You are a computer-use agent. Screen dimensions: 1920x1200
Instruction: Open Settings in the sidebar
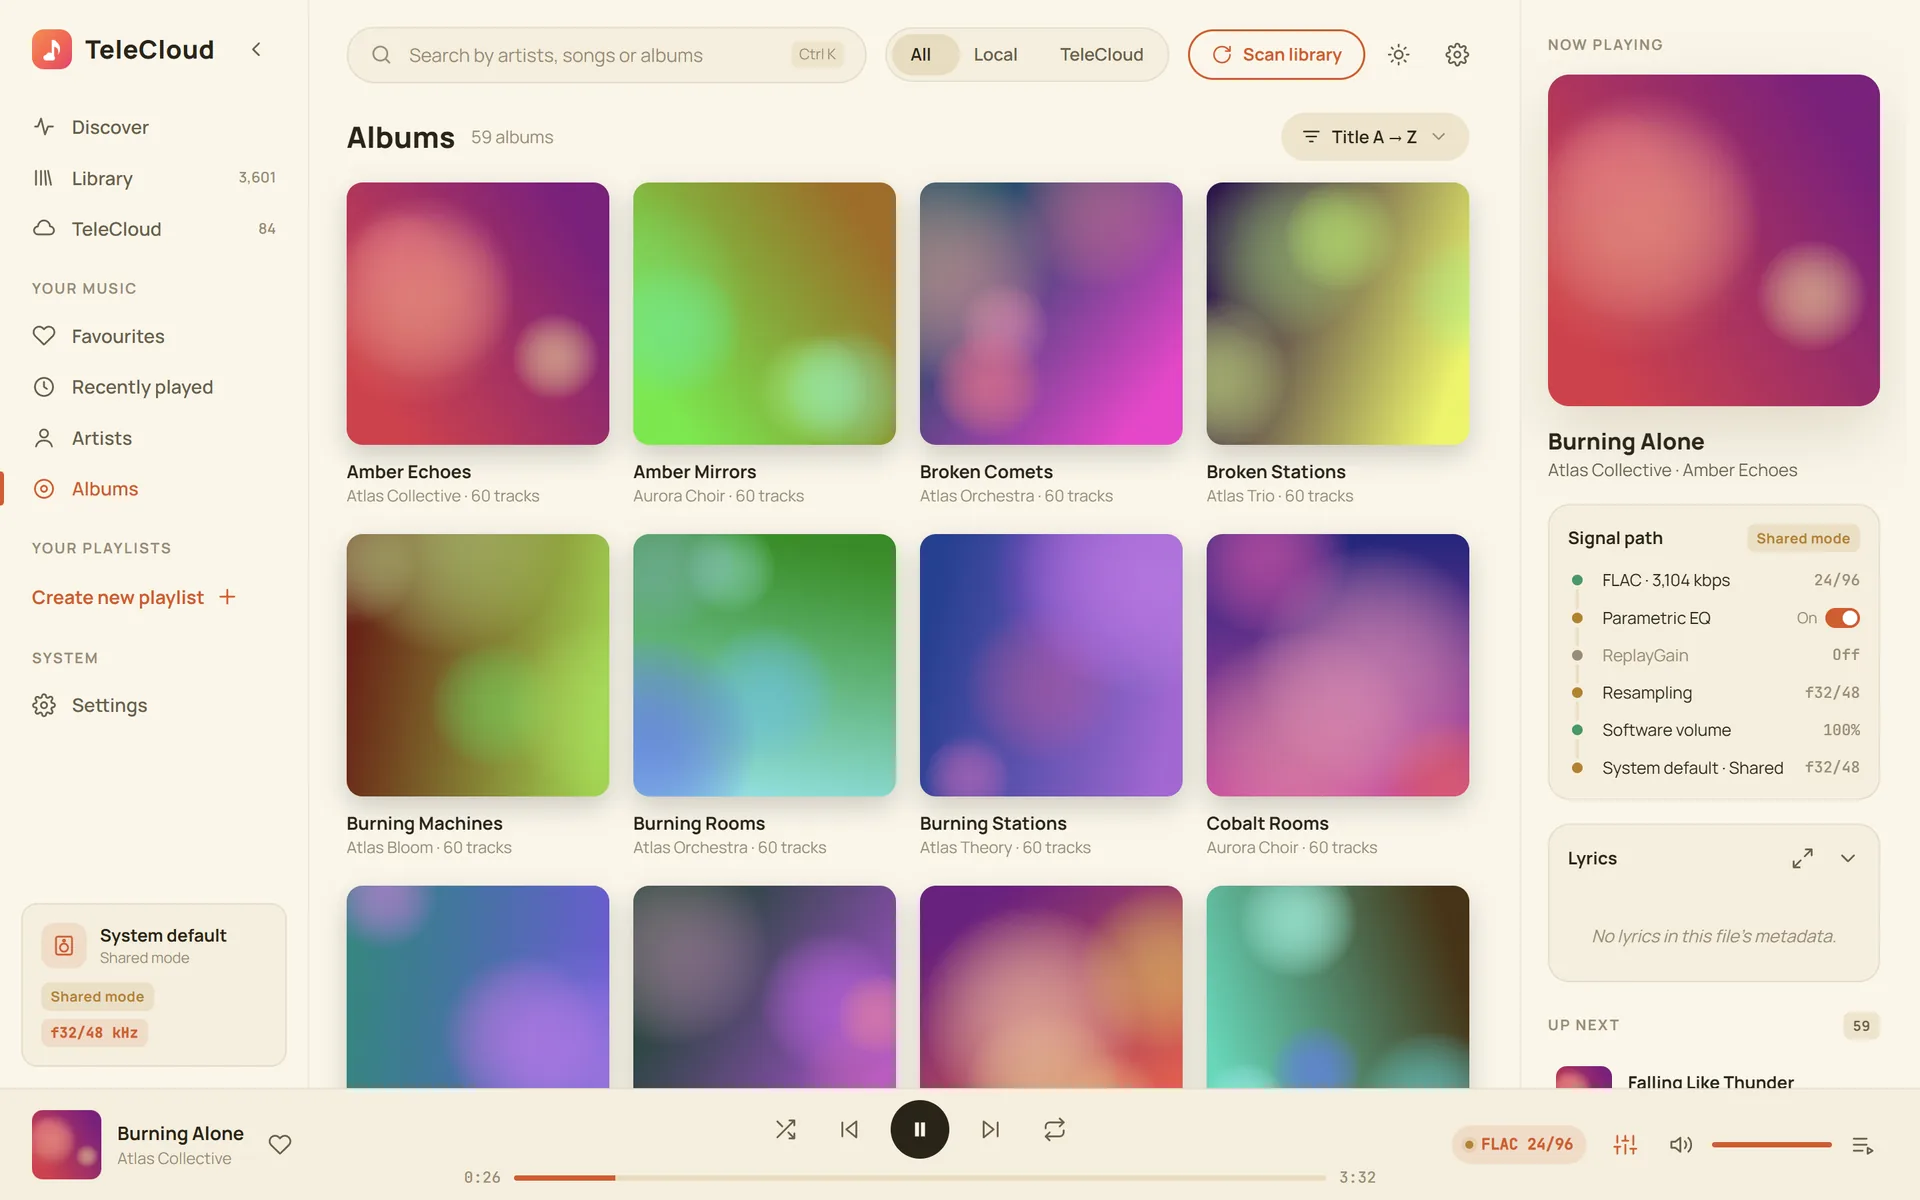point(154,705)
